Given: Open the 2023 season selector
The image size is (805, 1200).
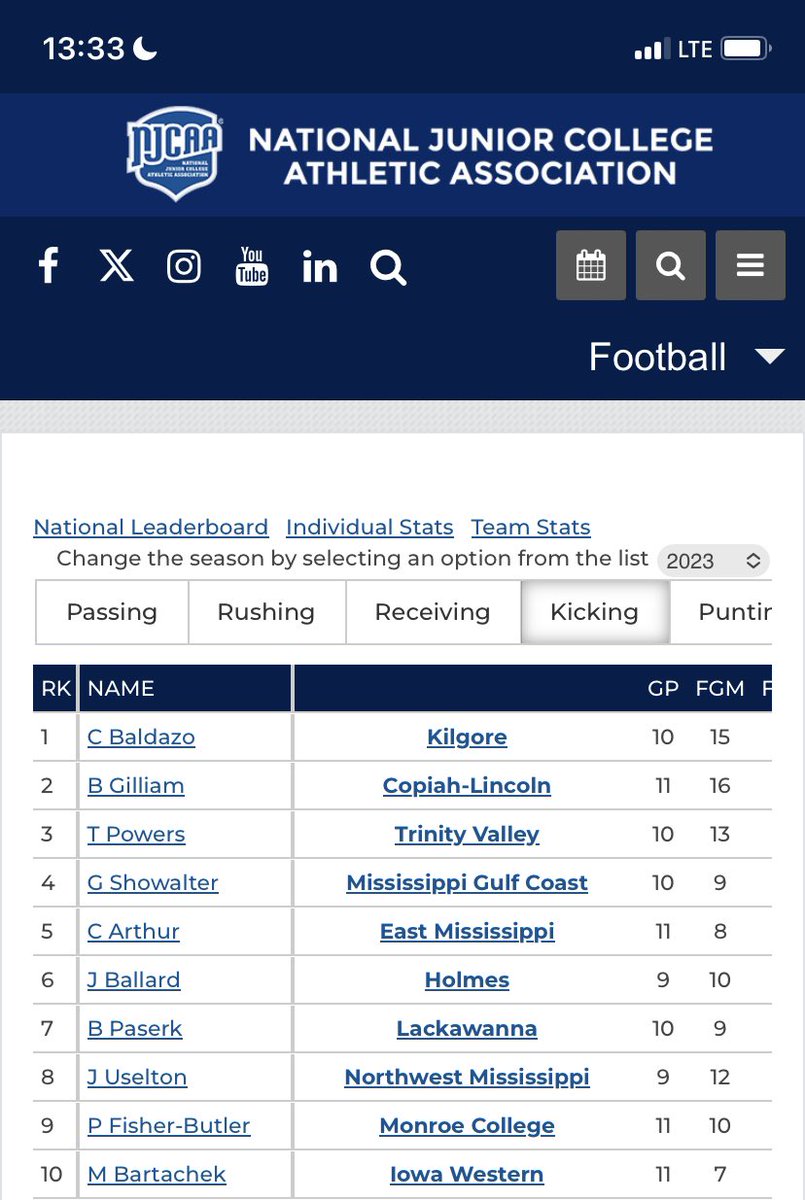Looking at the screenshot, I should coord(714,561).
